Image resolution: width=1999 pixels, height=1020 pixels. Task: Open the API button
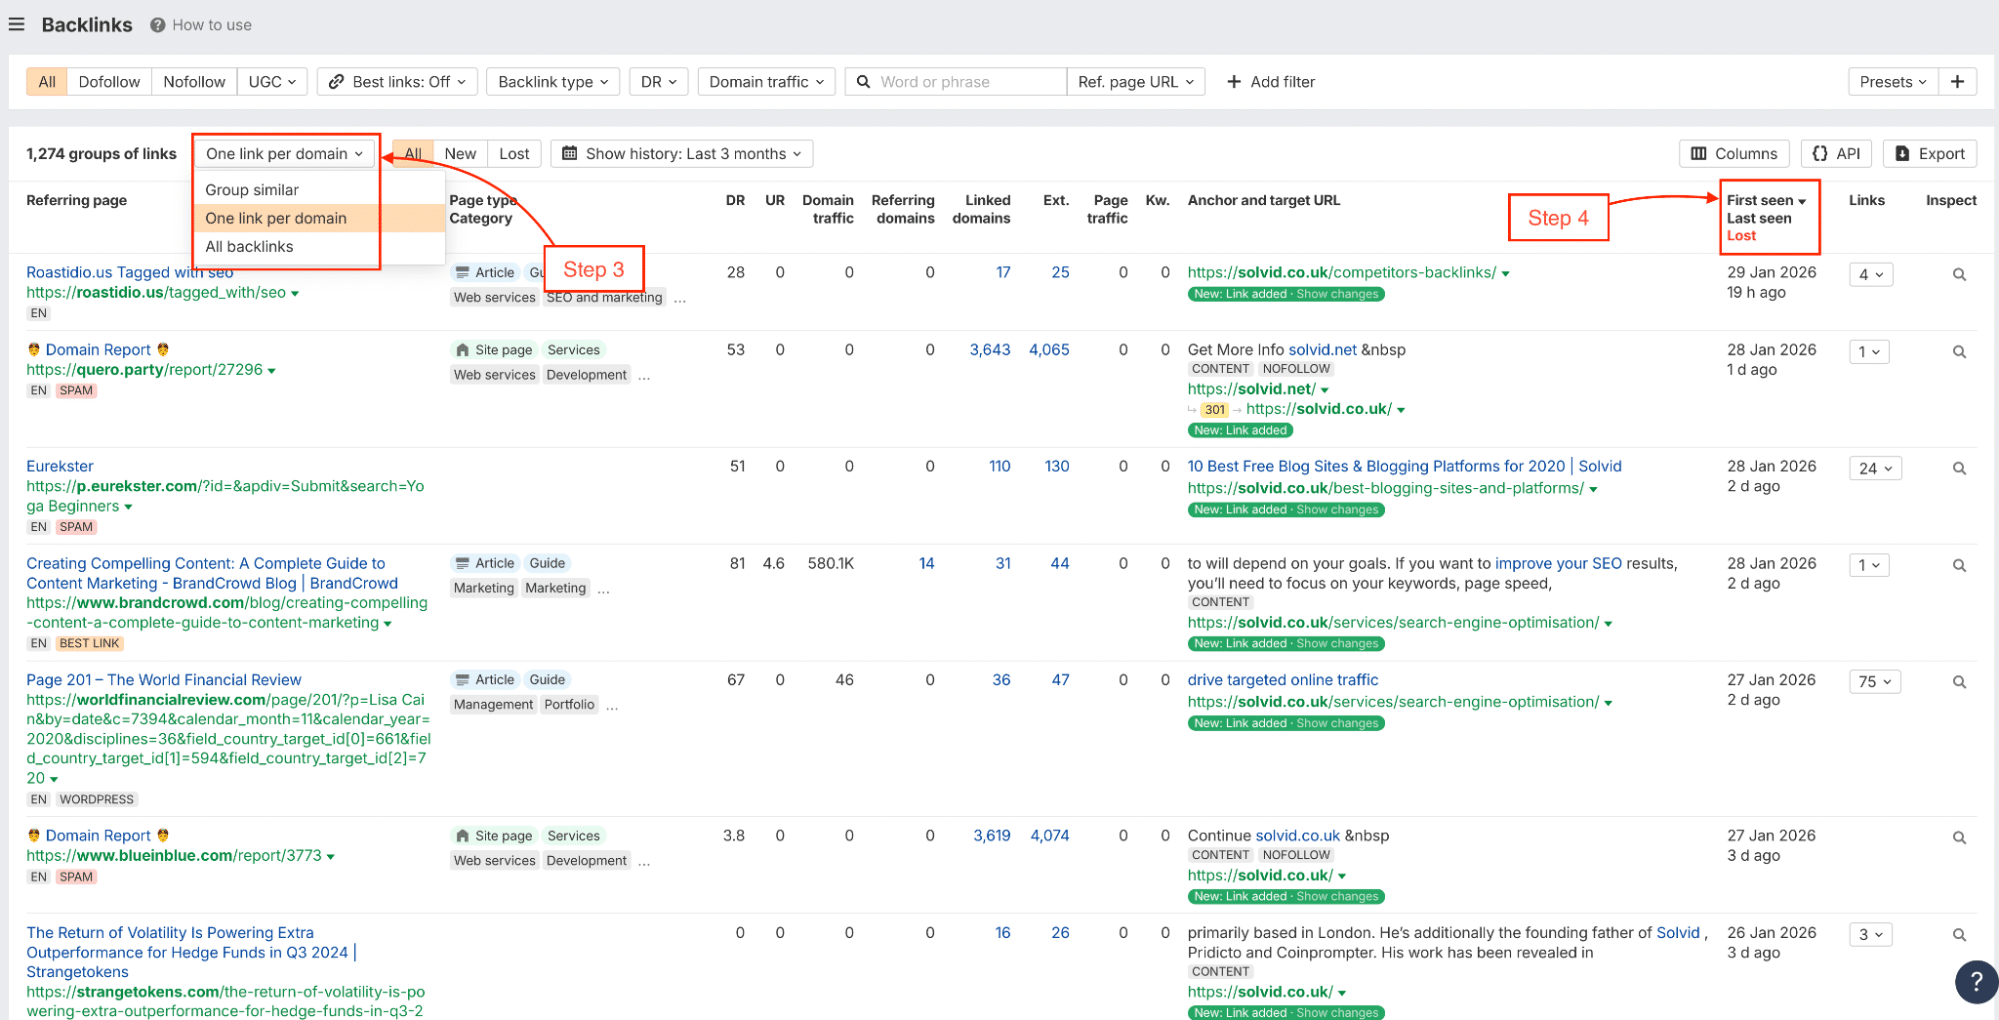[x=1836, y=154]
